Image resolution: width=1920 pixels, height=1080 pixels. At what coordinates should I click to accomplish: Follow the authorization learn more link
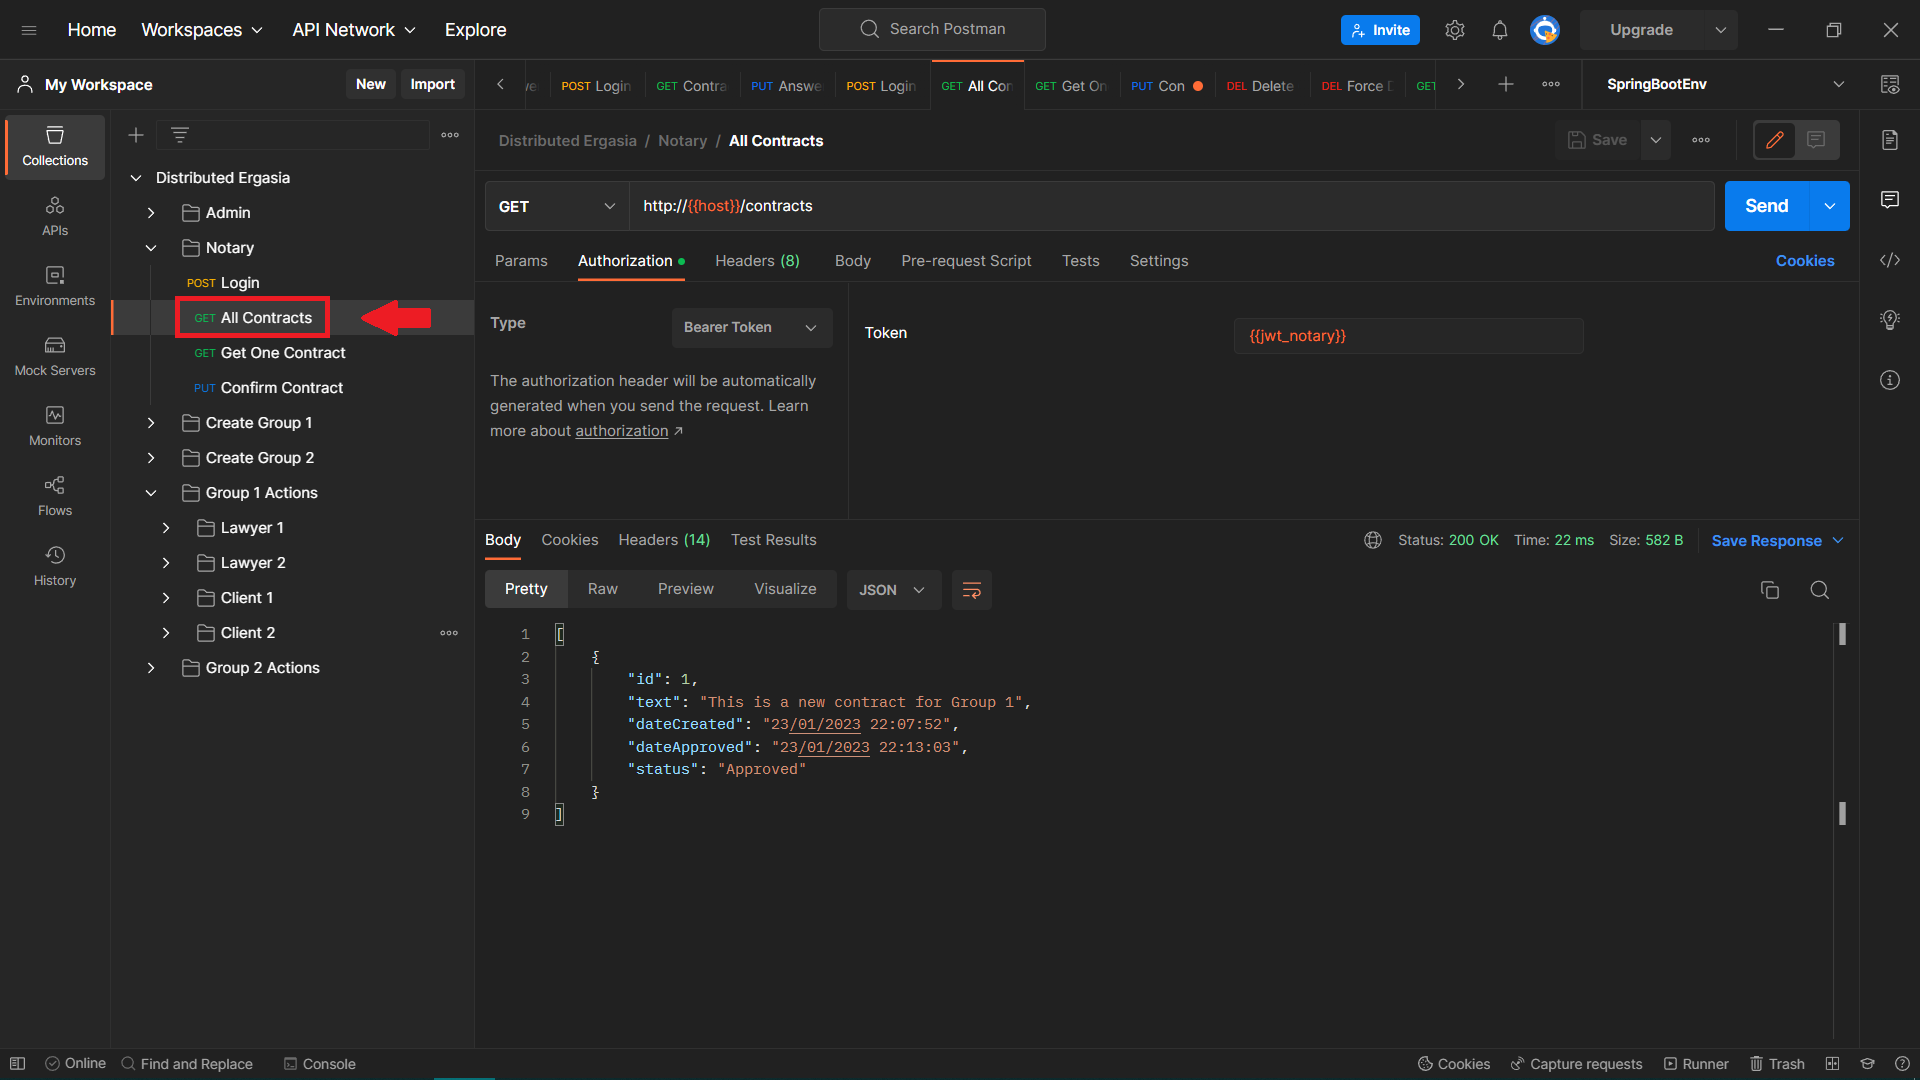621,431
